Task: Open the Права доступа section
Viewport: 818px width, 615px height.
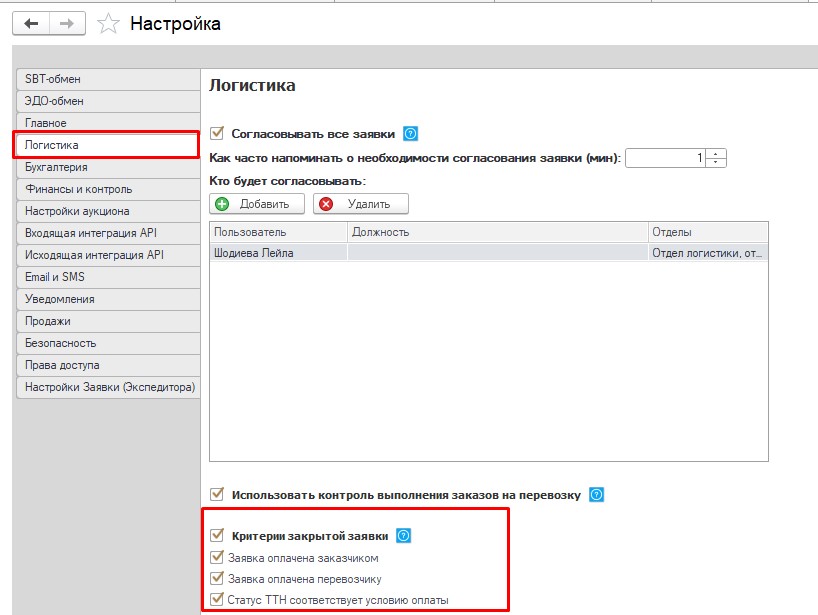Action: pyautogui.click(x=109, y=365)
